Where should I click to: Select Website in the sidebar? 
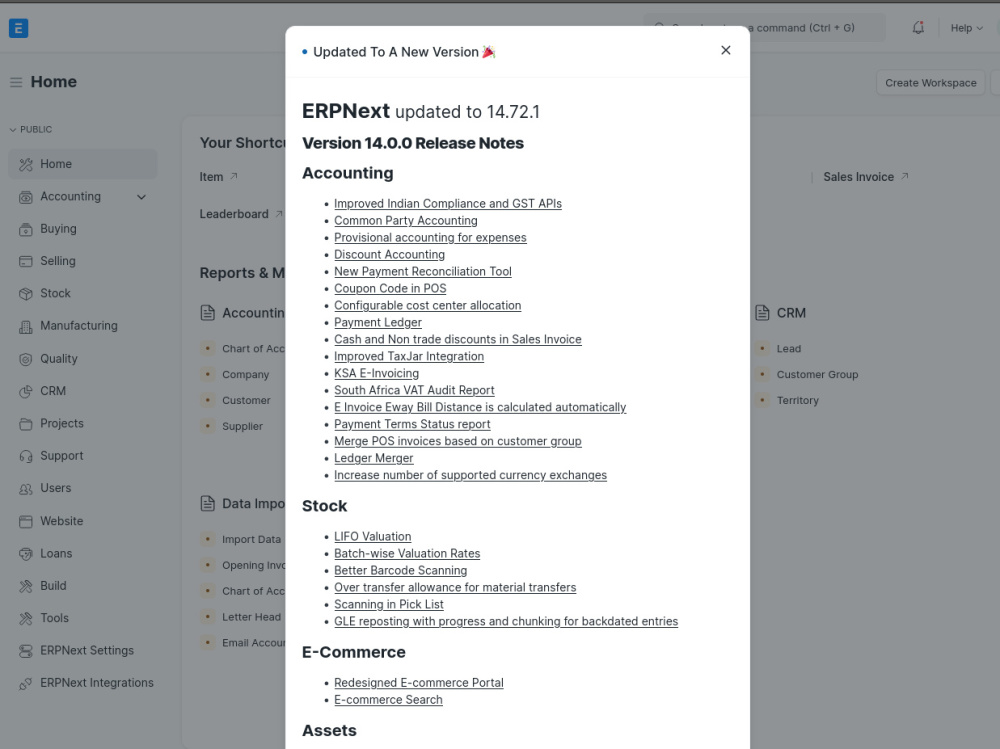click(x=83, y=521)
